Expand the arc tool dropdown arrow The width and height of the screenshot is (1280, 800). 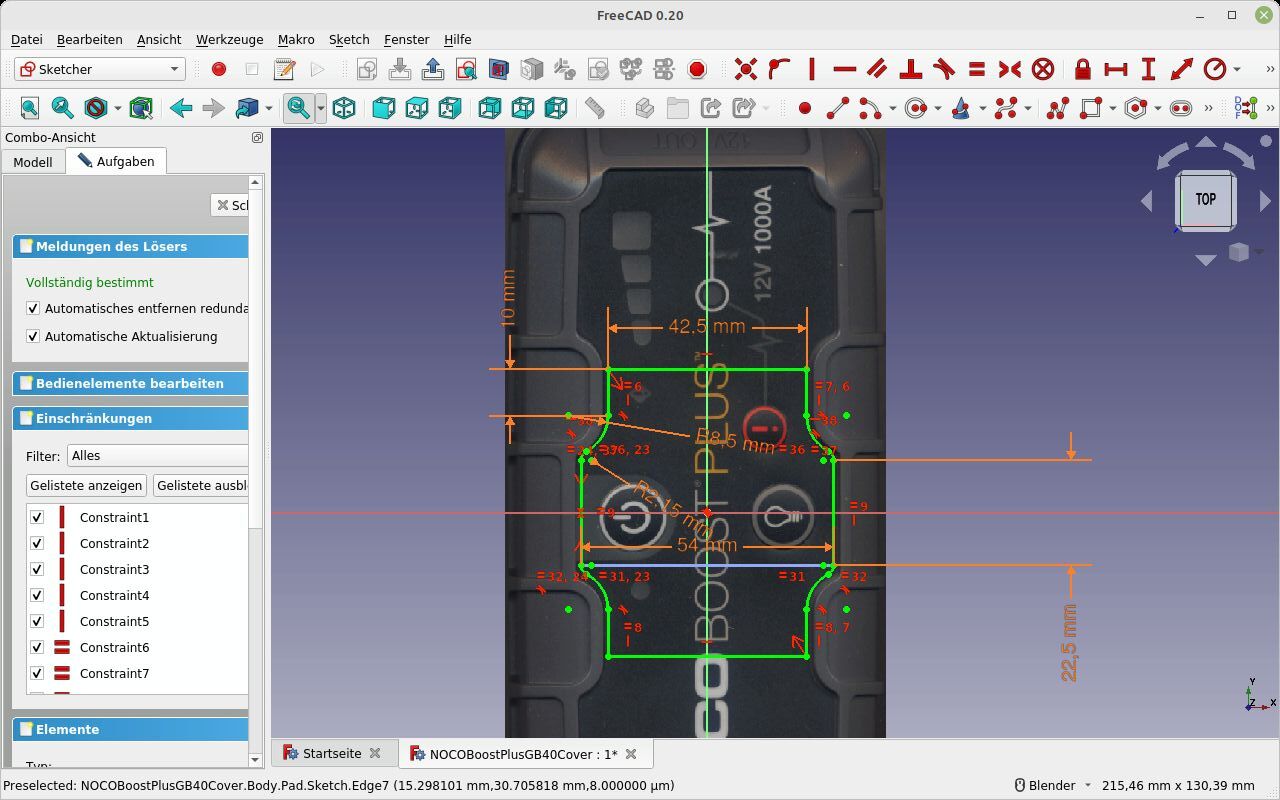click(x=892, y=108)
